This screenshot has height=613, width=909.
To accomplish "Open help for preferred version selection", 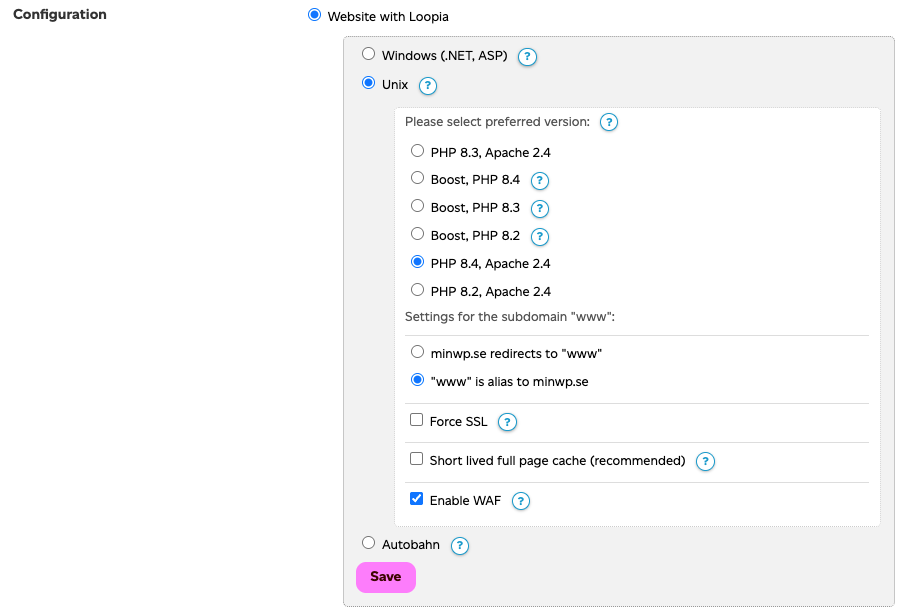I will 608,123.
